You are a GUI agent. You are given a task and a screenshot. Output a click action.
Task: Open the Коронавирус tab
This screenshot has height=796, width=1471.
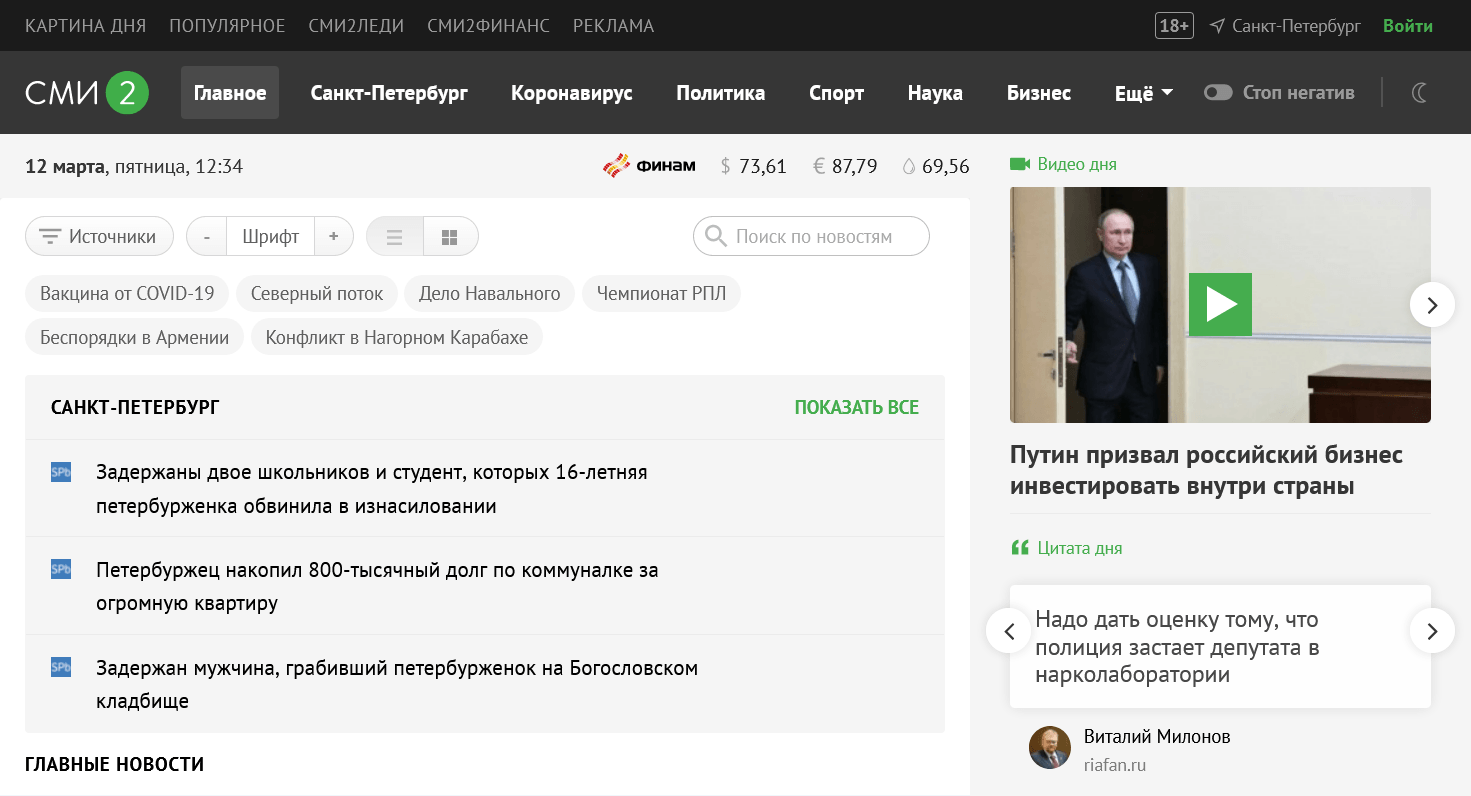pos(571,93)
